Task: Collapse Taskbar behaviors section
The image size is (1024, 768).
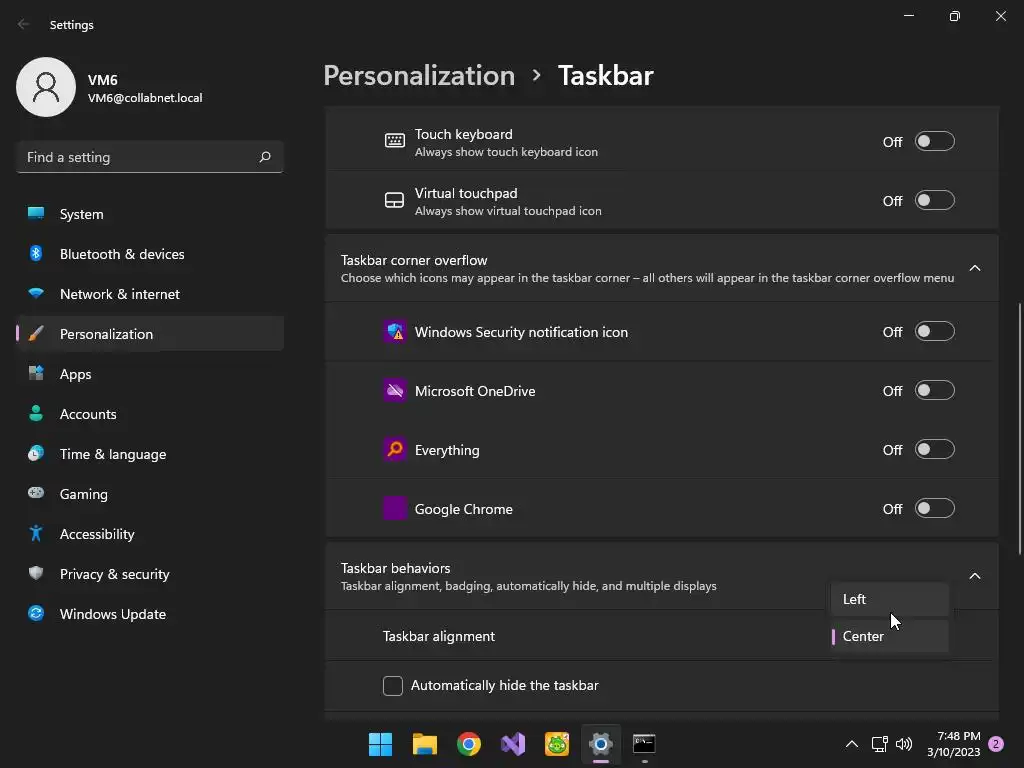Action: point(975,576)
